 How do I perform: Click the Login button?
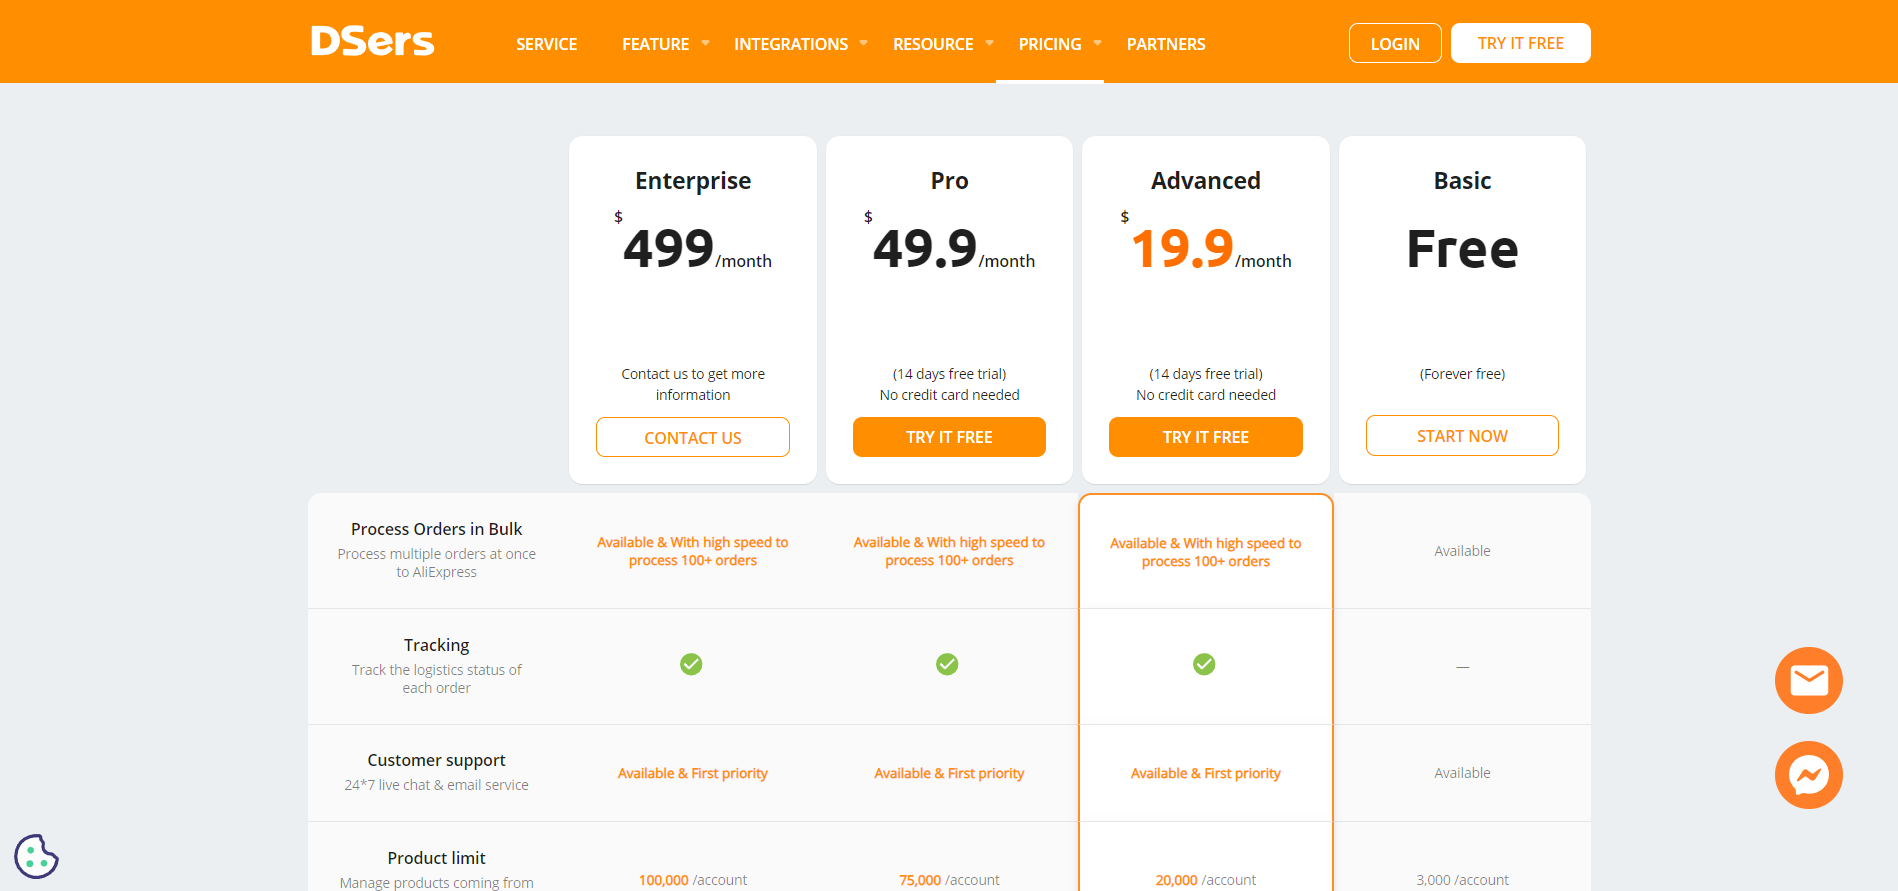click(x=1394, y=43)
